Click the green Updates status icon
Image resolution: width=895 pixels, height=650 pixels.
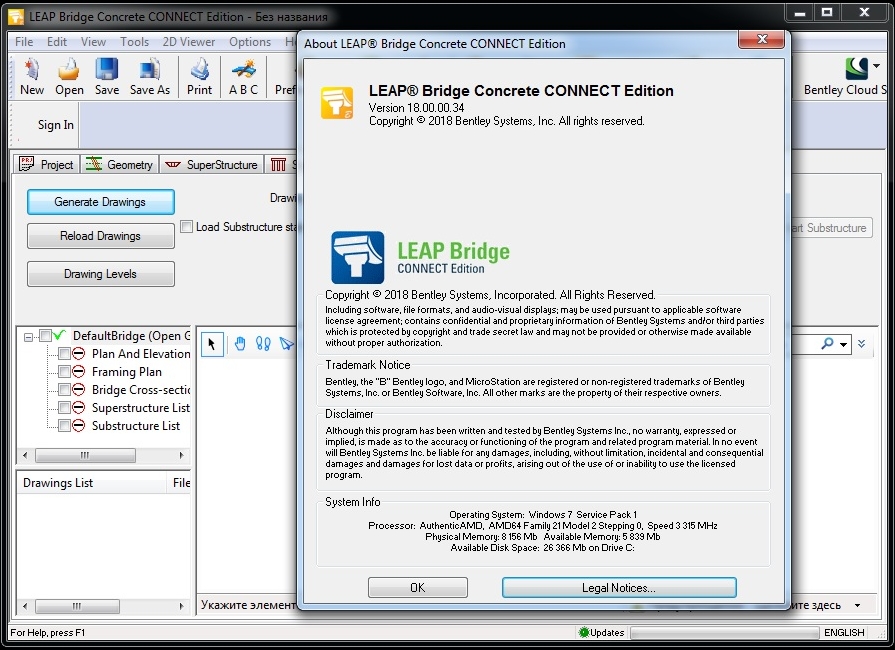click(583, 632)
